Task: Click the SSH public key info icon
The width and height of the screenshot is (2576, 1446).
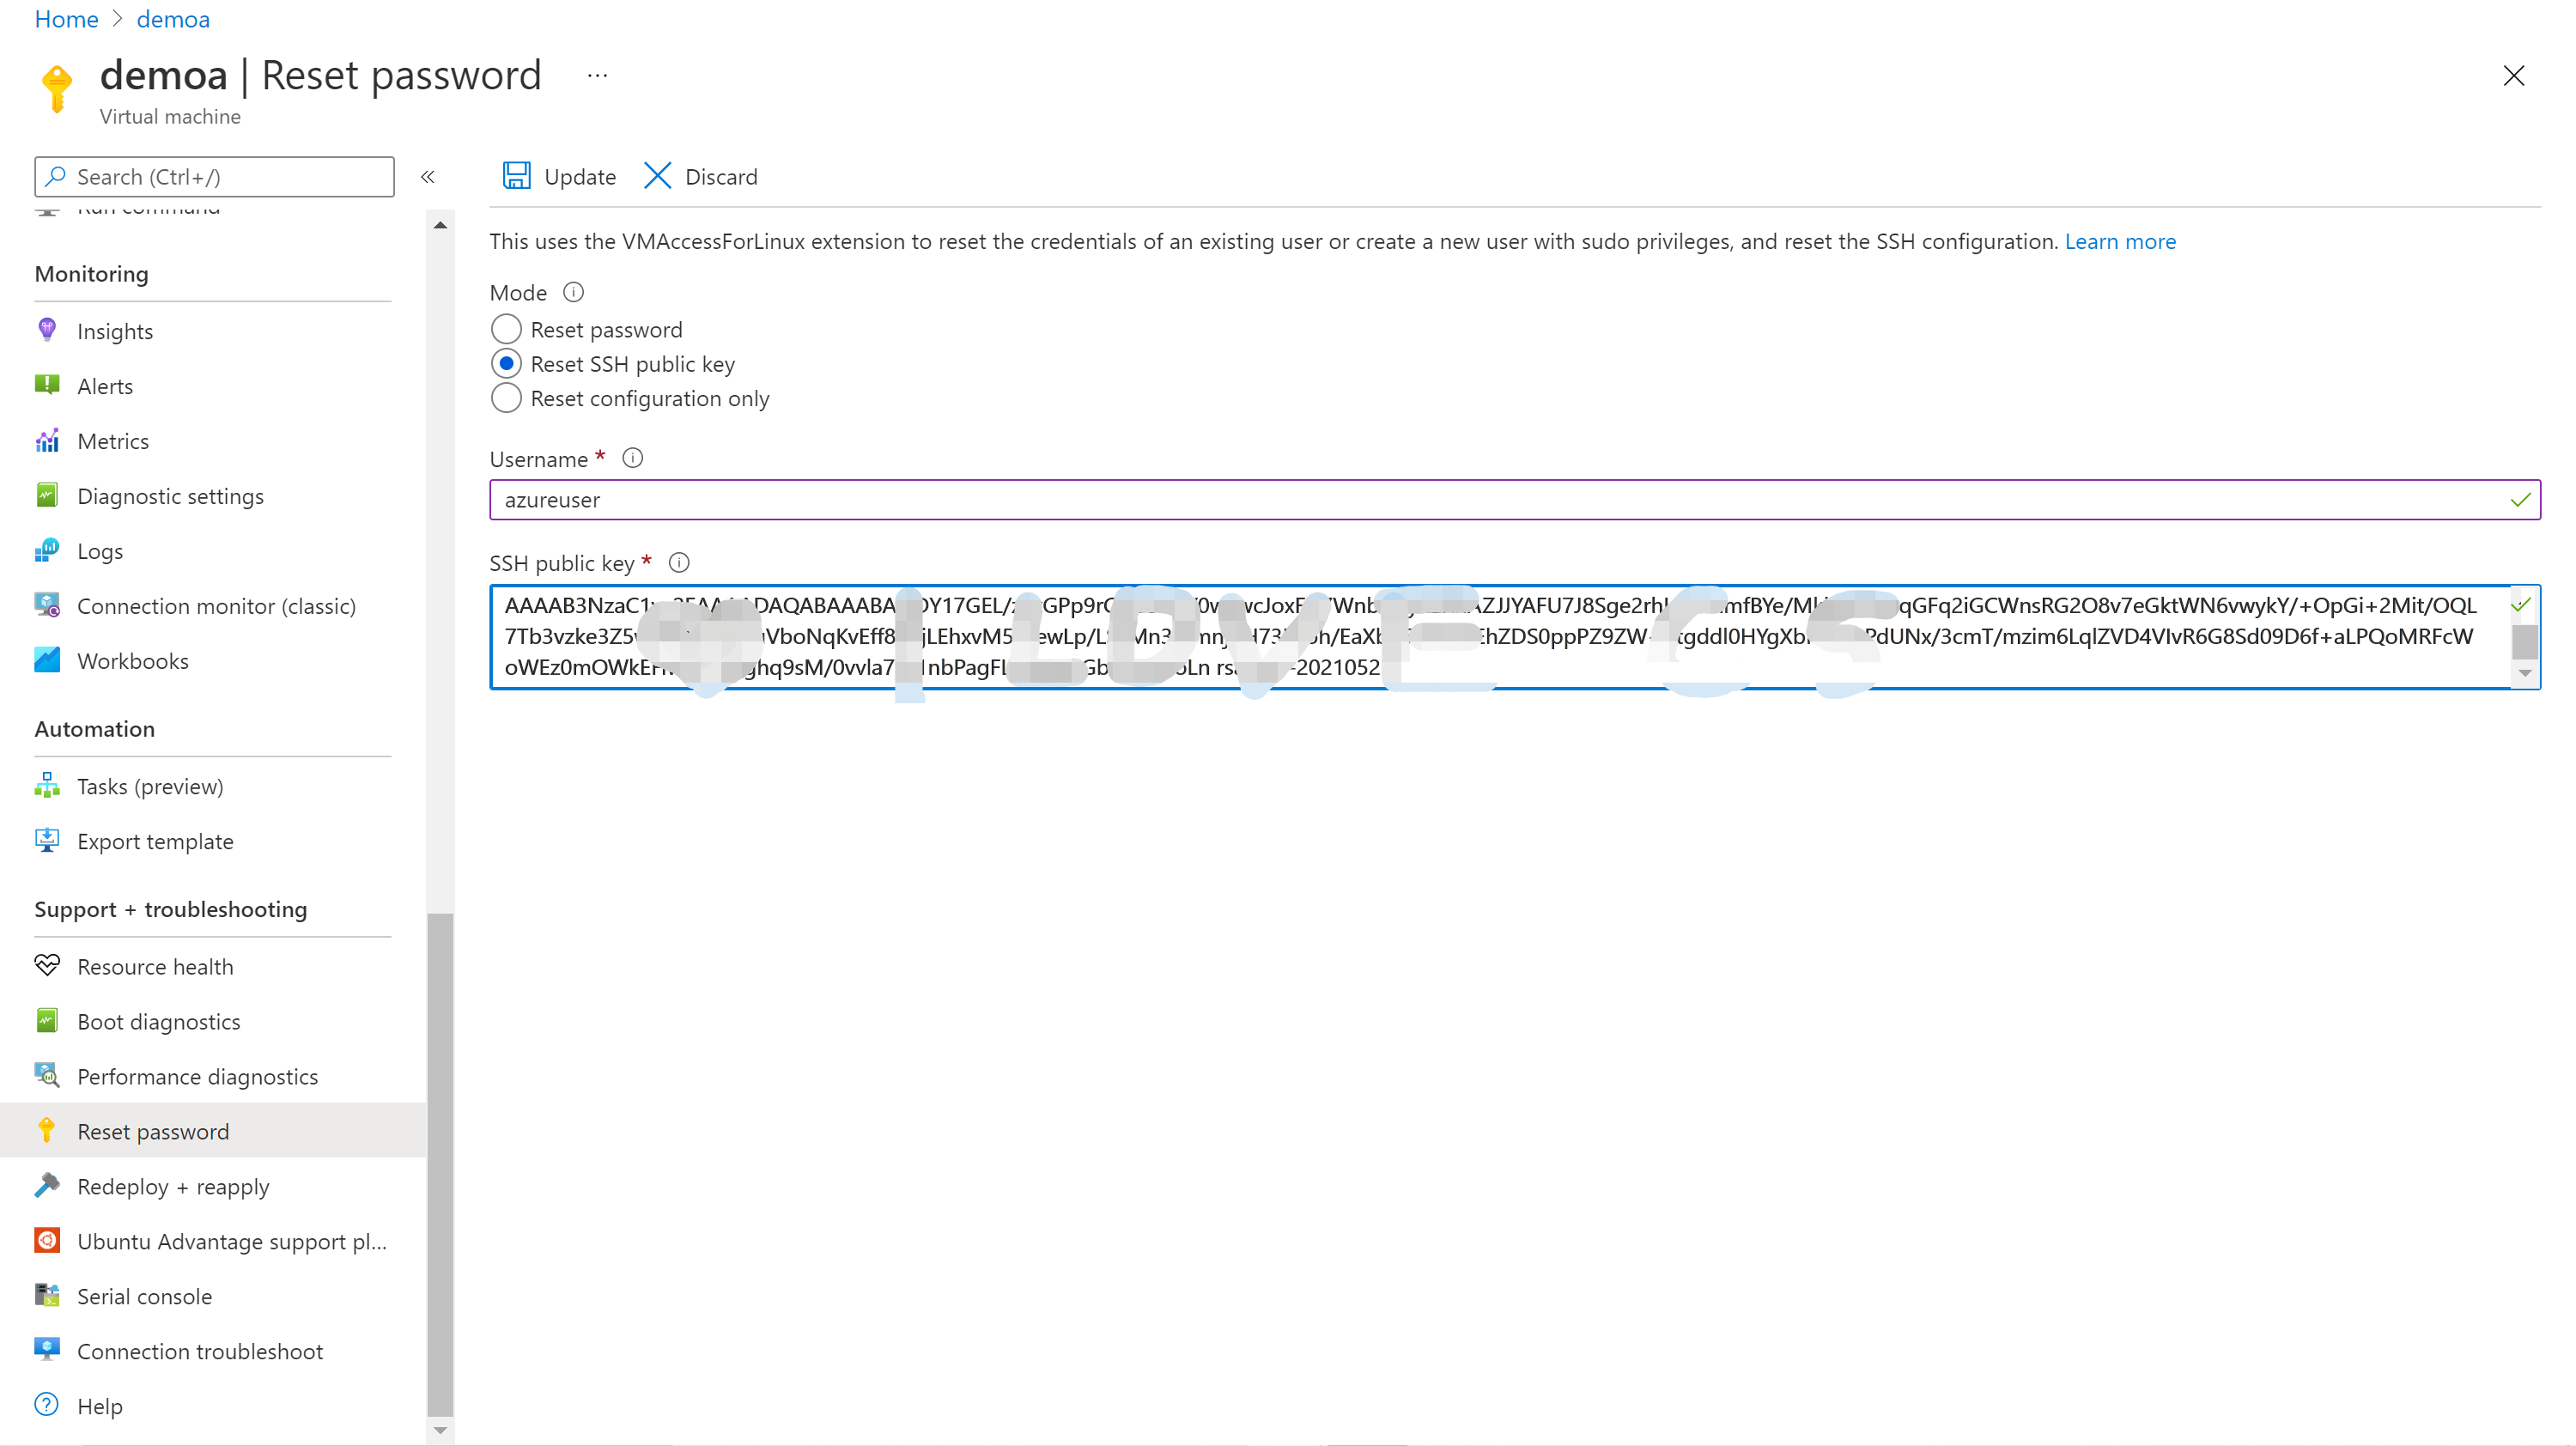Action: [679, 562]
